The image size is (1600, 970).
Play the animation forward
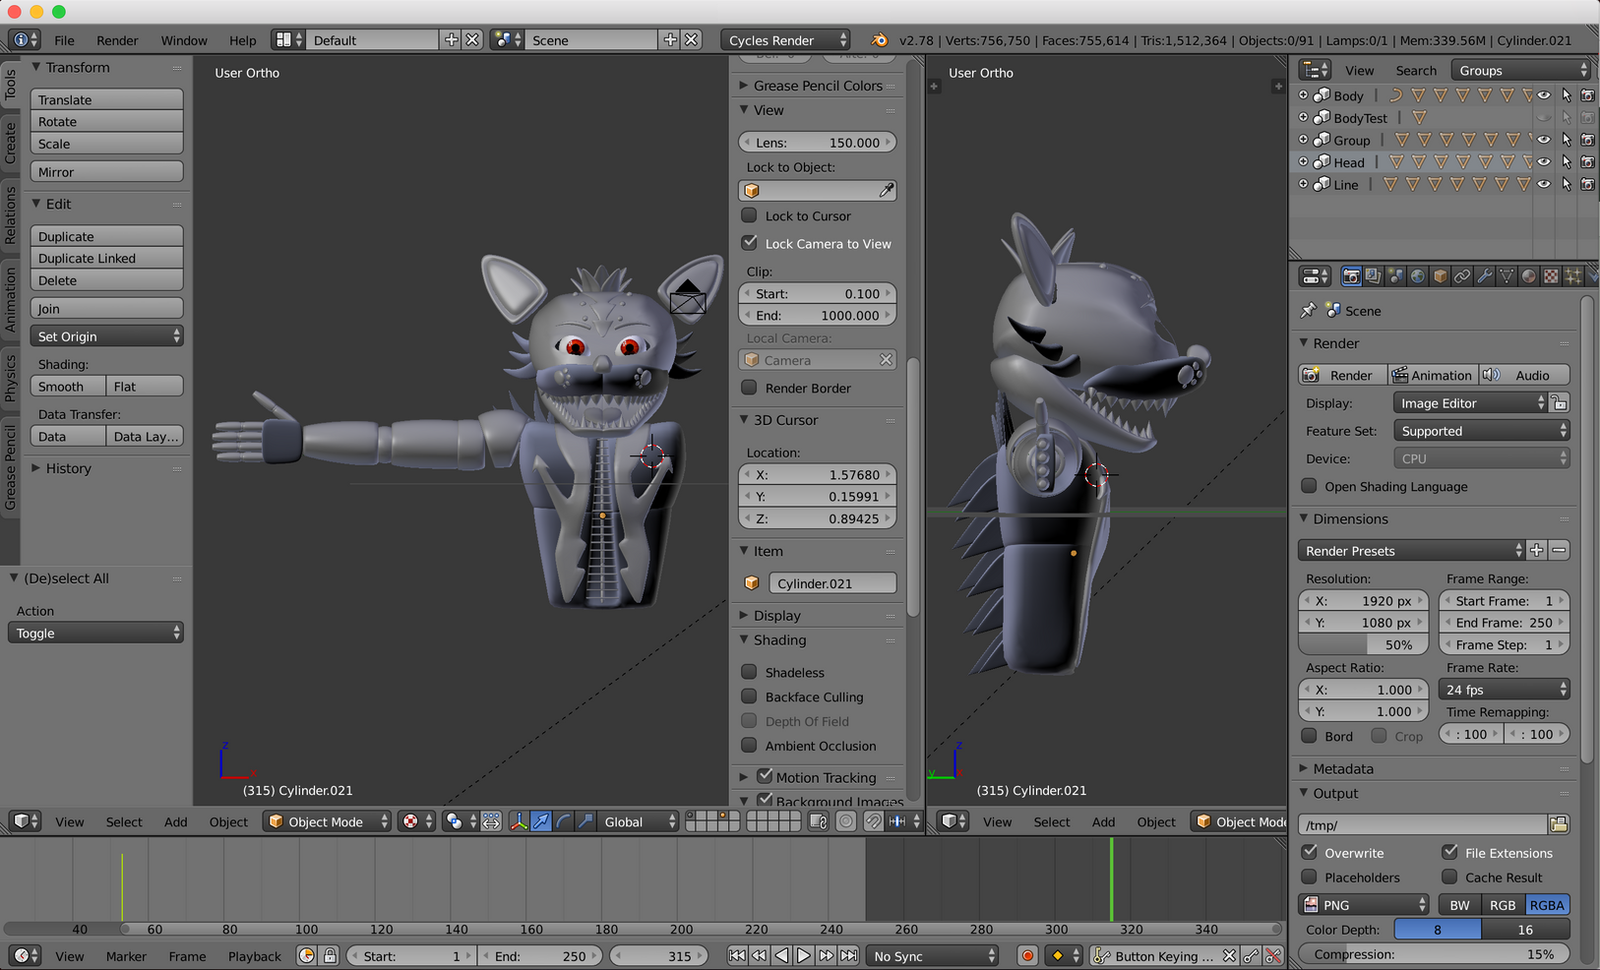pyautogui.click(x=803, y=956)
